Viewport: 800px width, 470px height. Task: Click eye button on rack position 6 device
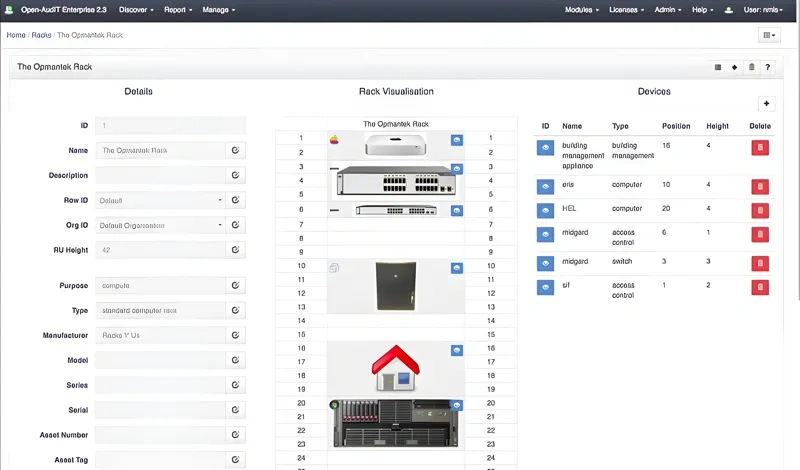pos(457,210)
